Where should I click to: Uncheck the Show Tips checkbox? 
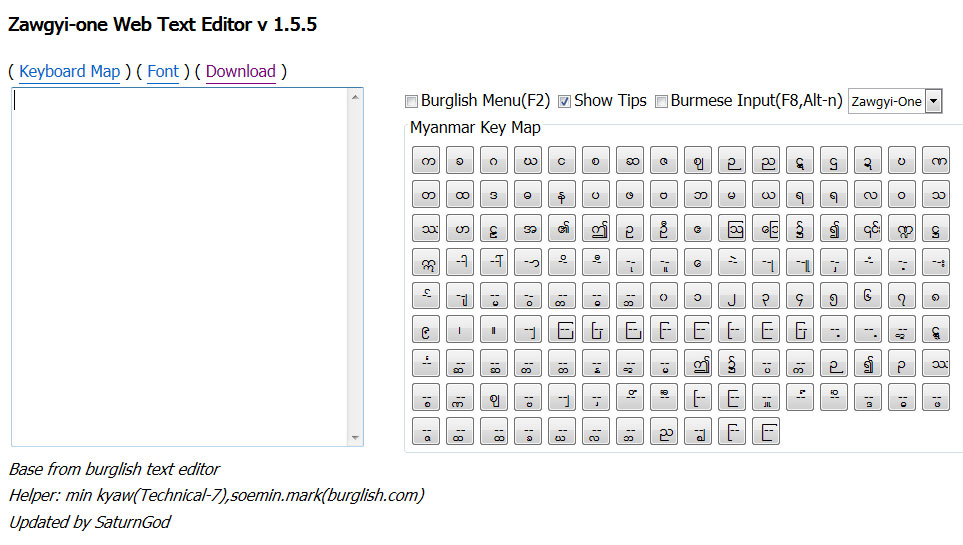(564, 101)
